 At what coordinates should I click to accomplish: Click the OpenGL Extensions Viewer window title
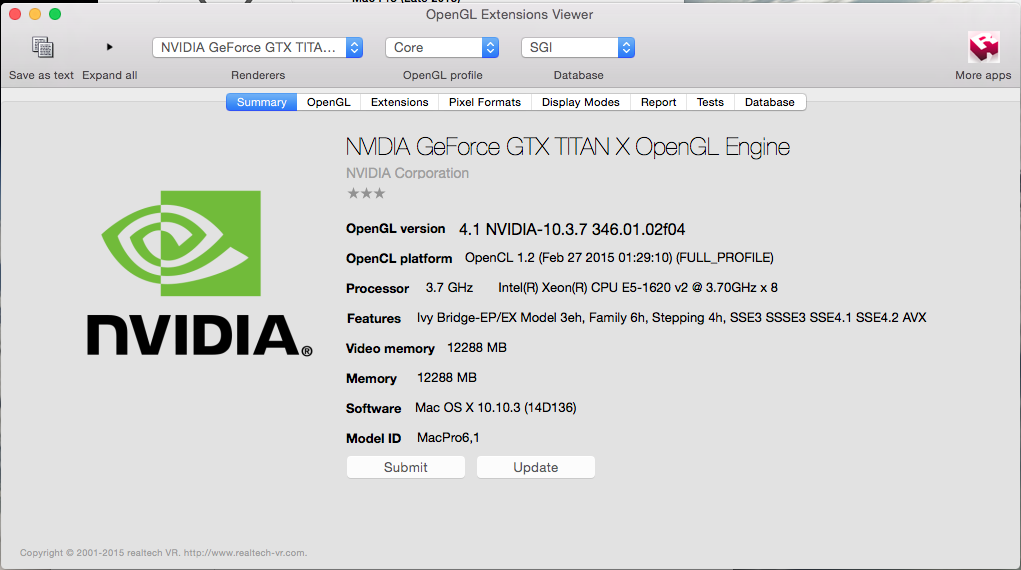click(x=509, y=14)
